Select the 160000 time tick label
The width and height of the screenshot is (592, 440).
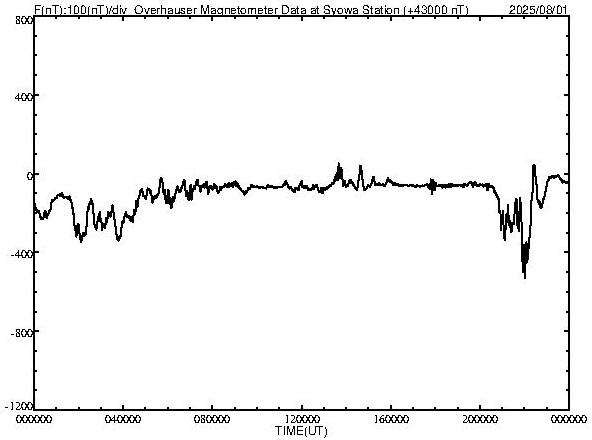(391, 419)
